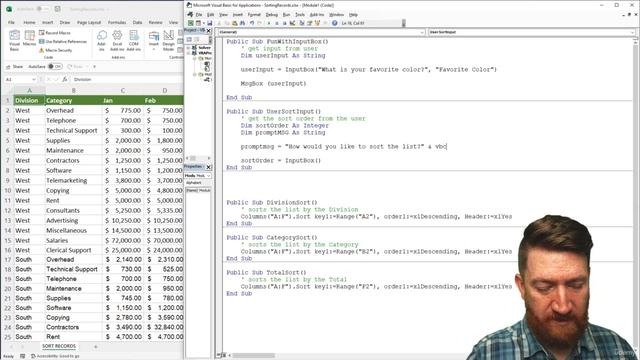This screenshot has height=360, width=640.
Task: Close the Project Explorer pane
Action: pos(209,31)
